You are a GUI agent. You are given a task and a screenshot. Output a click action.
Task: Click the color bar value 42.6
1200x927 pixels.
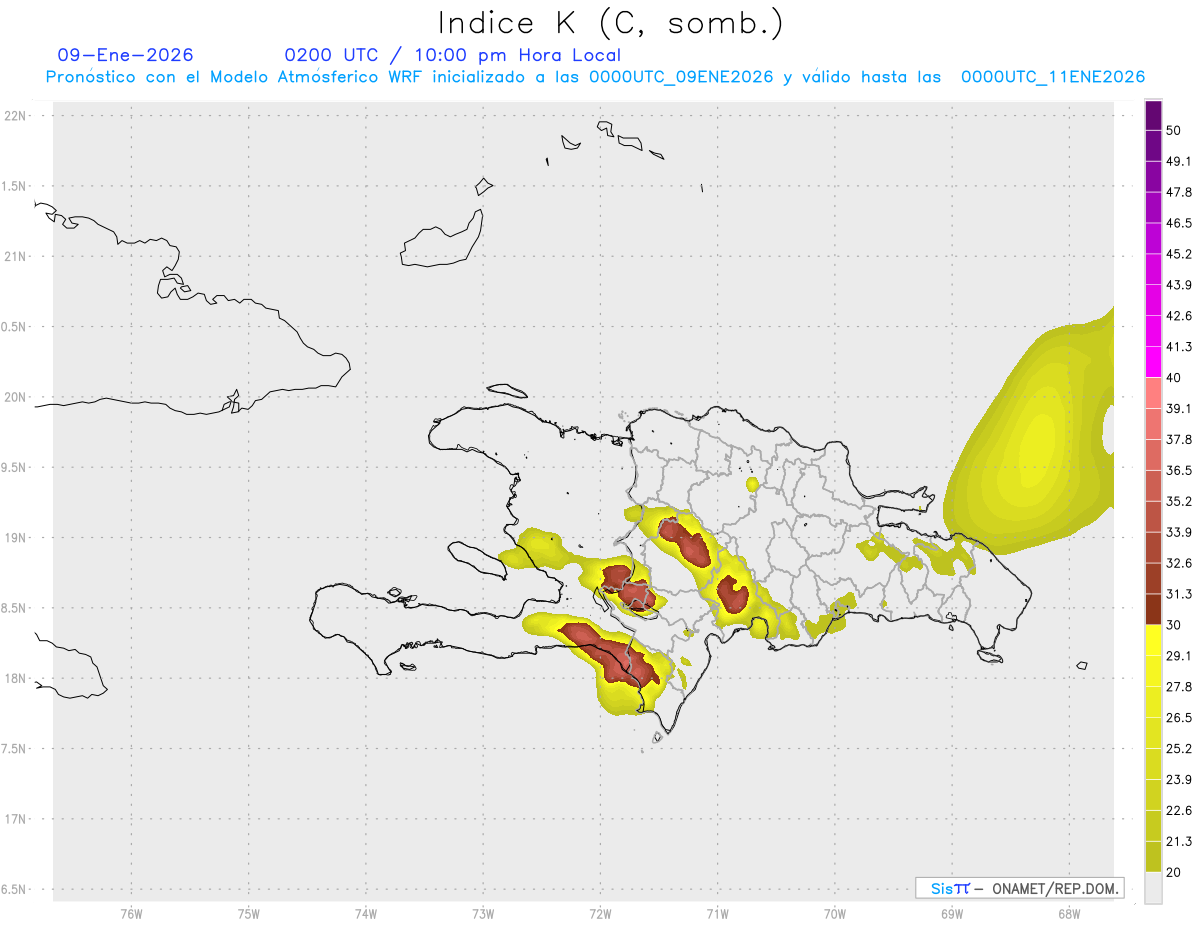[1179, 316]
